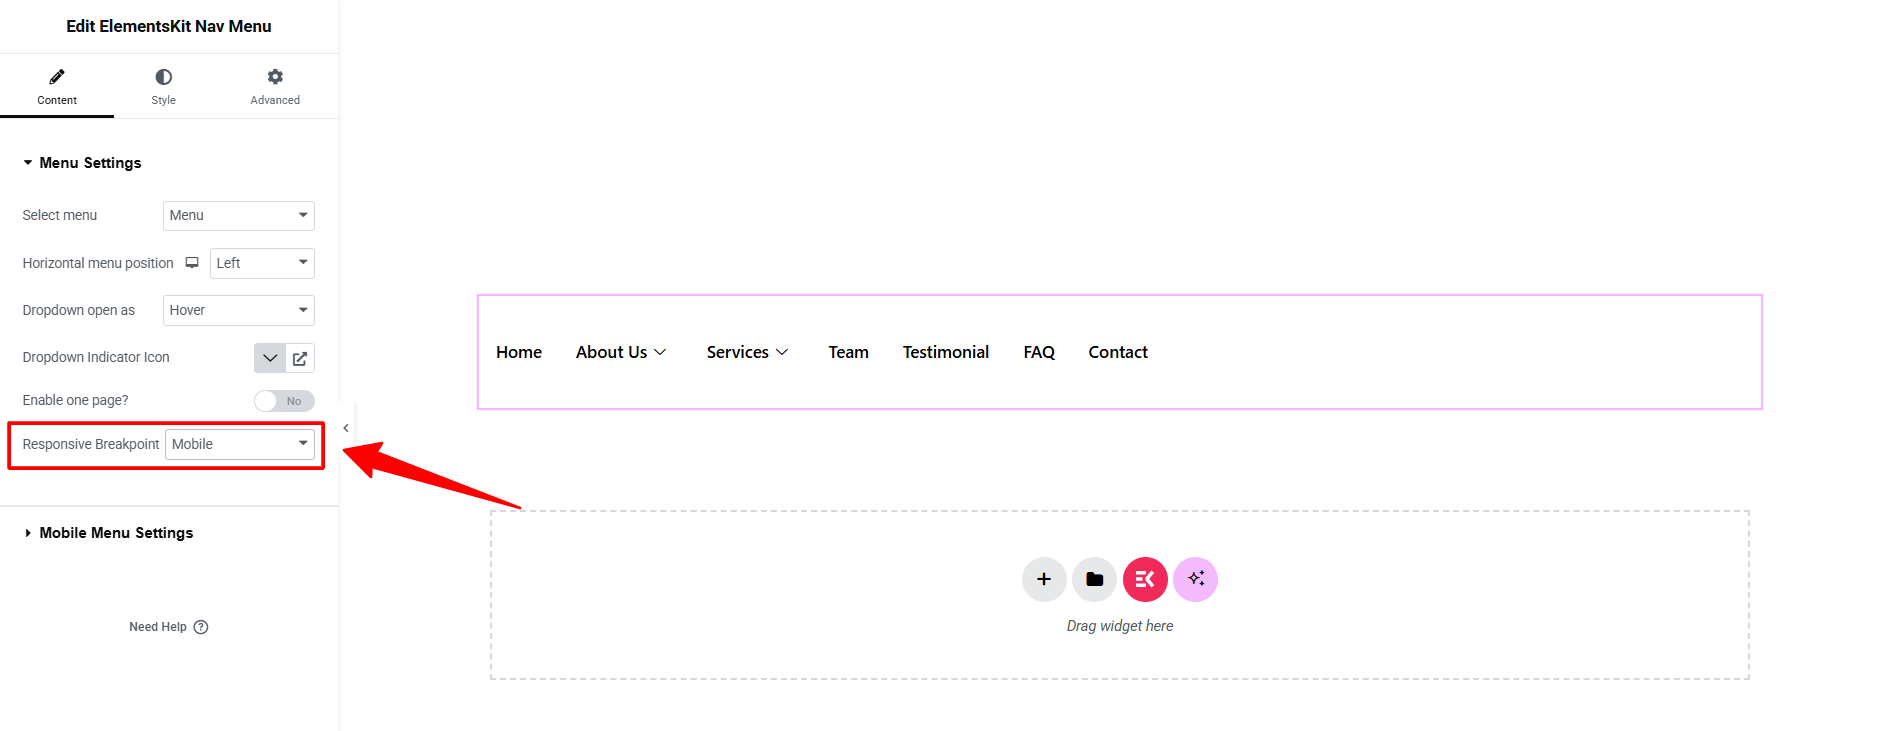The width and height of the screenshot is (1888, 731).
Task: Collapse the editor panel with arrow handle
Action: coord(346,428)
